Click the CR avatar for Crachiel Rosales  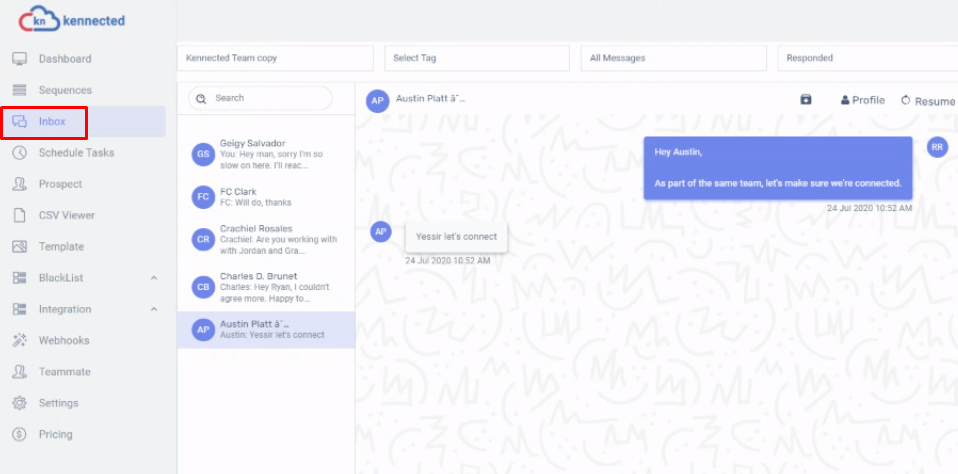coord(203,239)
